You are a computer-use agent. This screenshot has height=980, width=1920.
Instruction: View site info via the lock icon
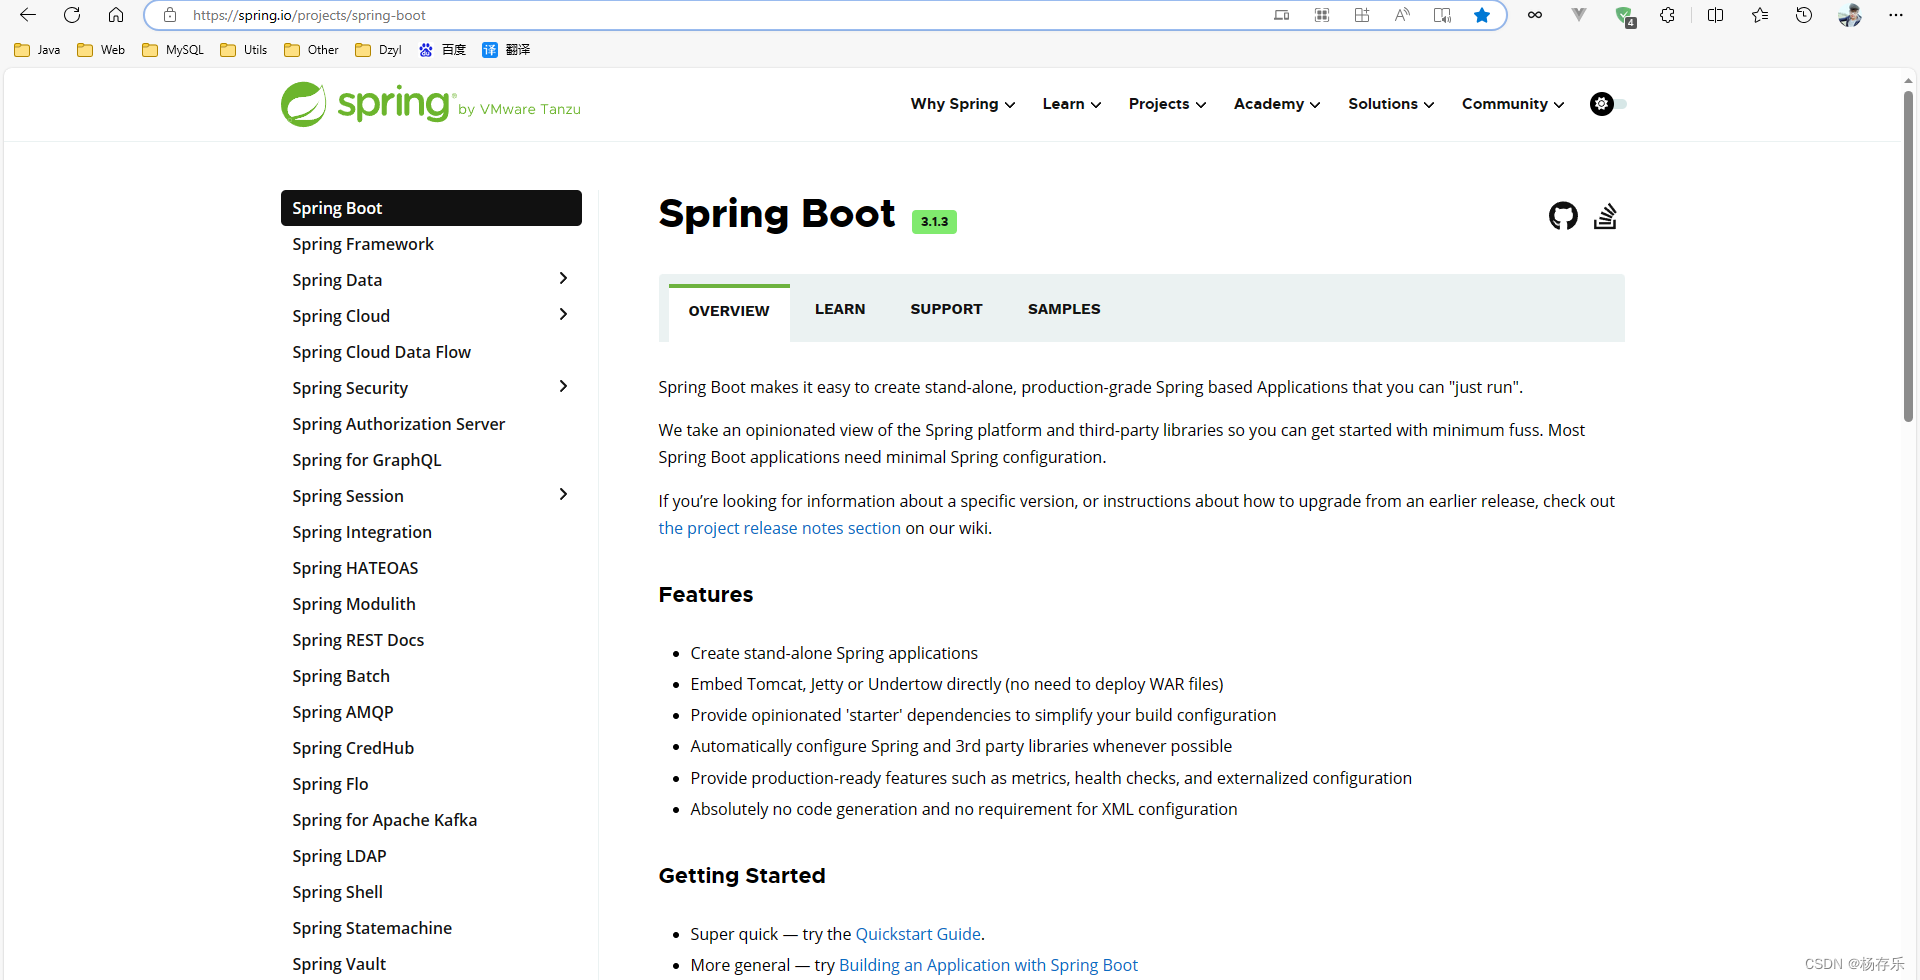click(x=170, y=15)
